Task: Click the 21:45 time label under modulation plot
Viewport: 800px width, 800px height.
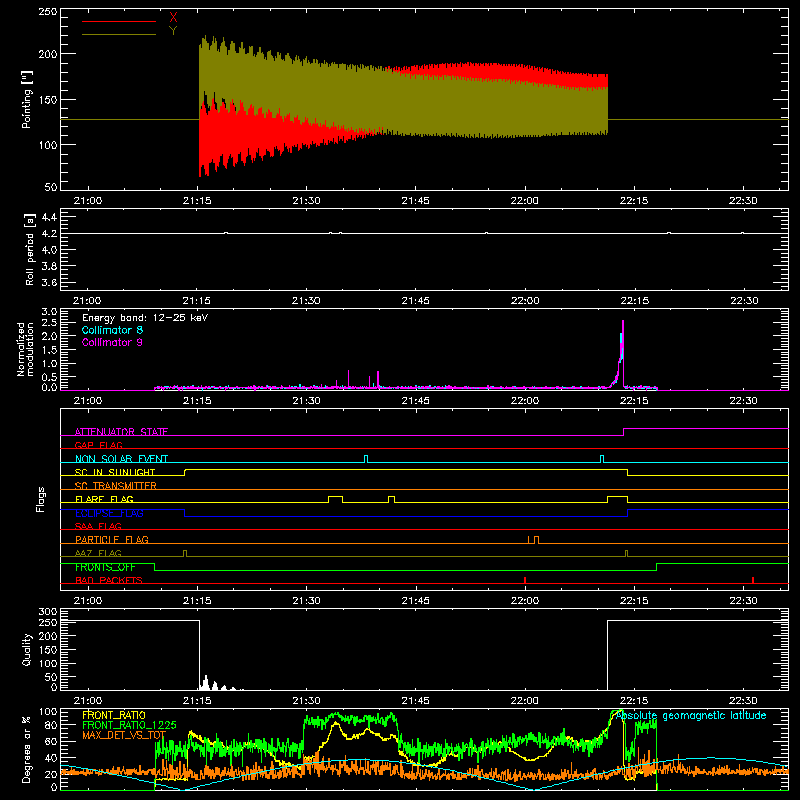Action: coord(415,401)
